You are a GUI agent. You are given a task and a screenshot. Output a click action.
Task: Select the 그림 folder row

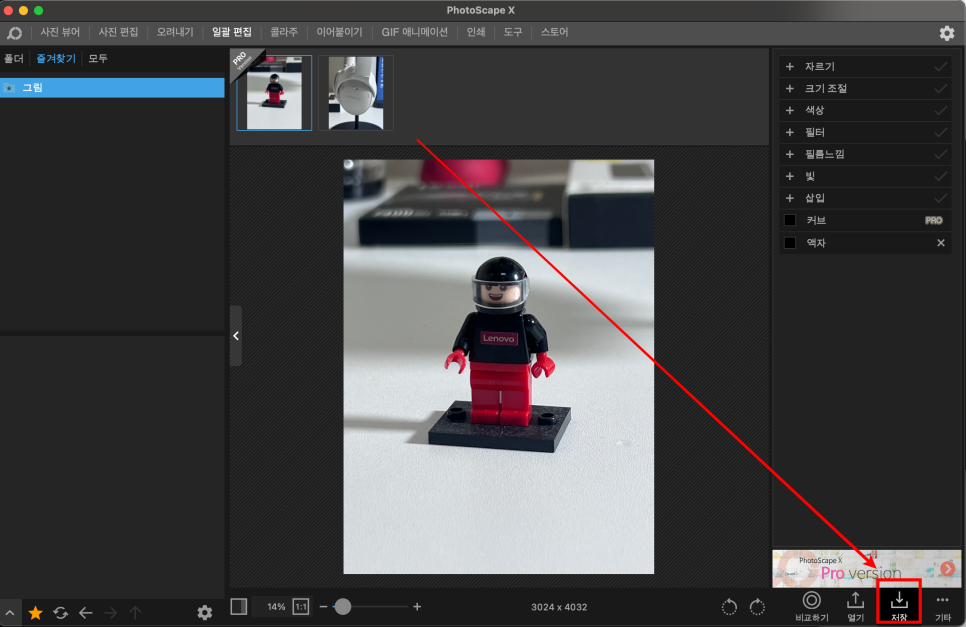click(112, 87)
